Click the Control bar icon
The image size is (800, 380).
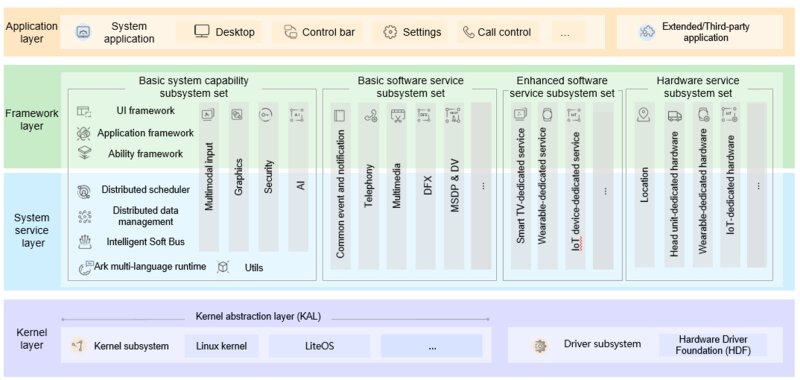click(x=290, y=32)
